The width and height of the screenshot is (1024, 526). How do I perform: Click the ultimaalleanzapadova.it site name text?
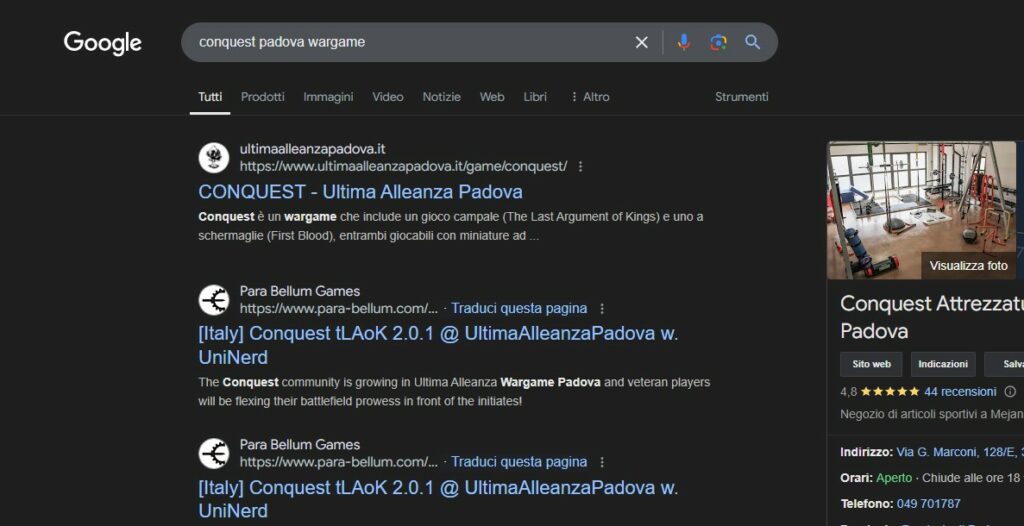click(313, 149)
